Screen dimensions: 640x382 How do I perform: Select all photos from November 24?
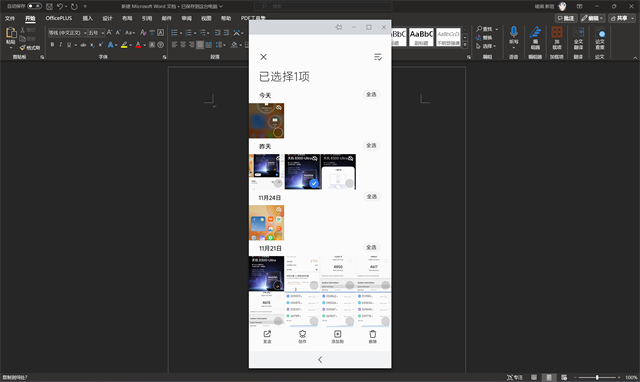(371, 196)
